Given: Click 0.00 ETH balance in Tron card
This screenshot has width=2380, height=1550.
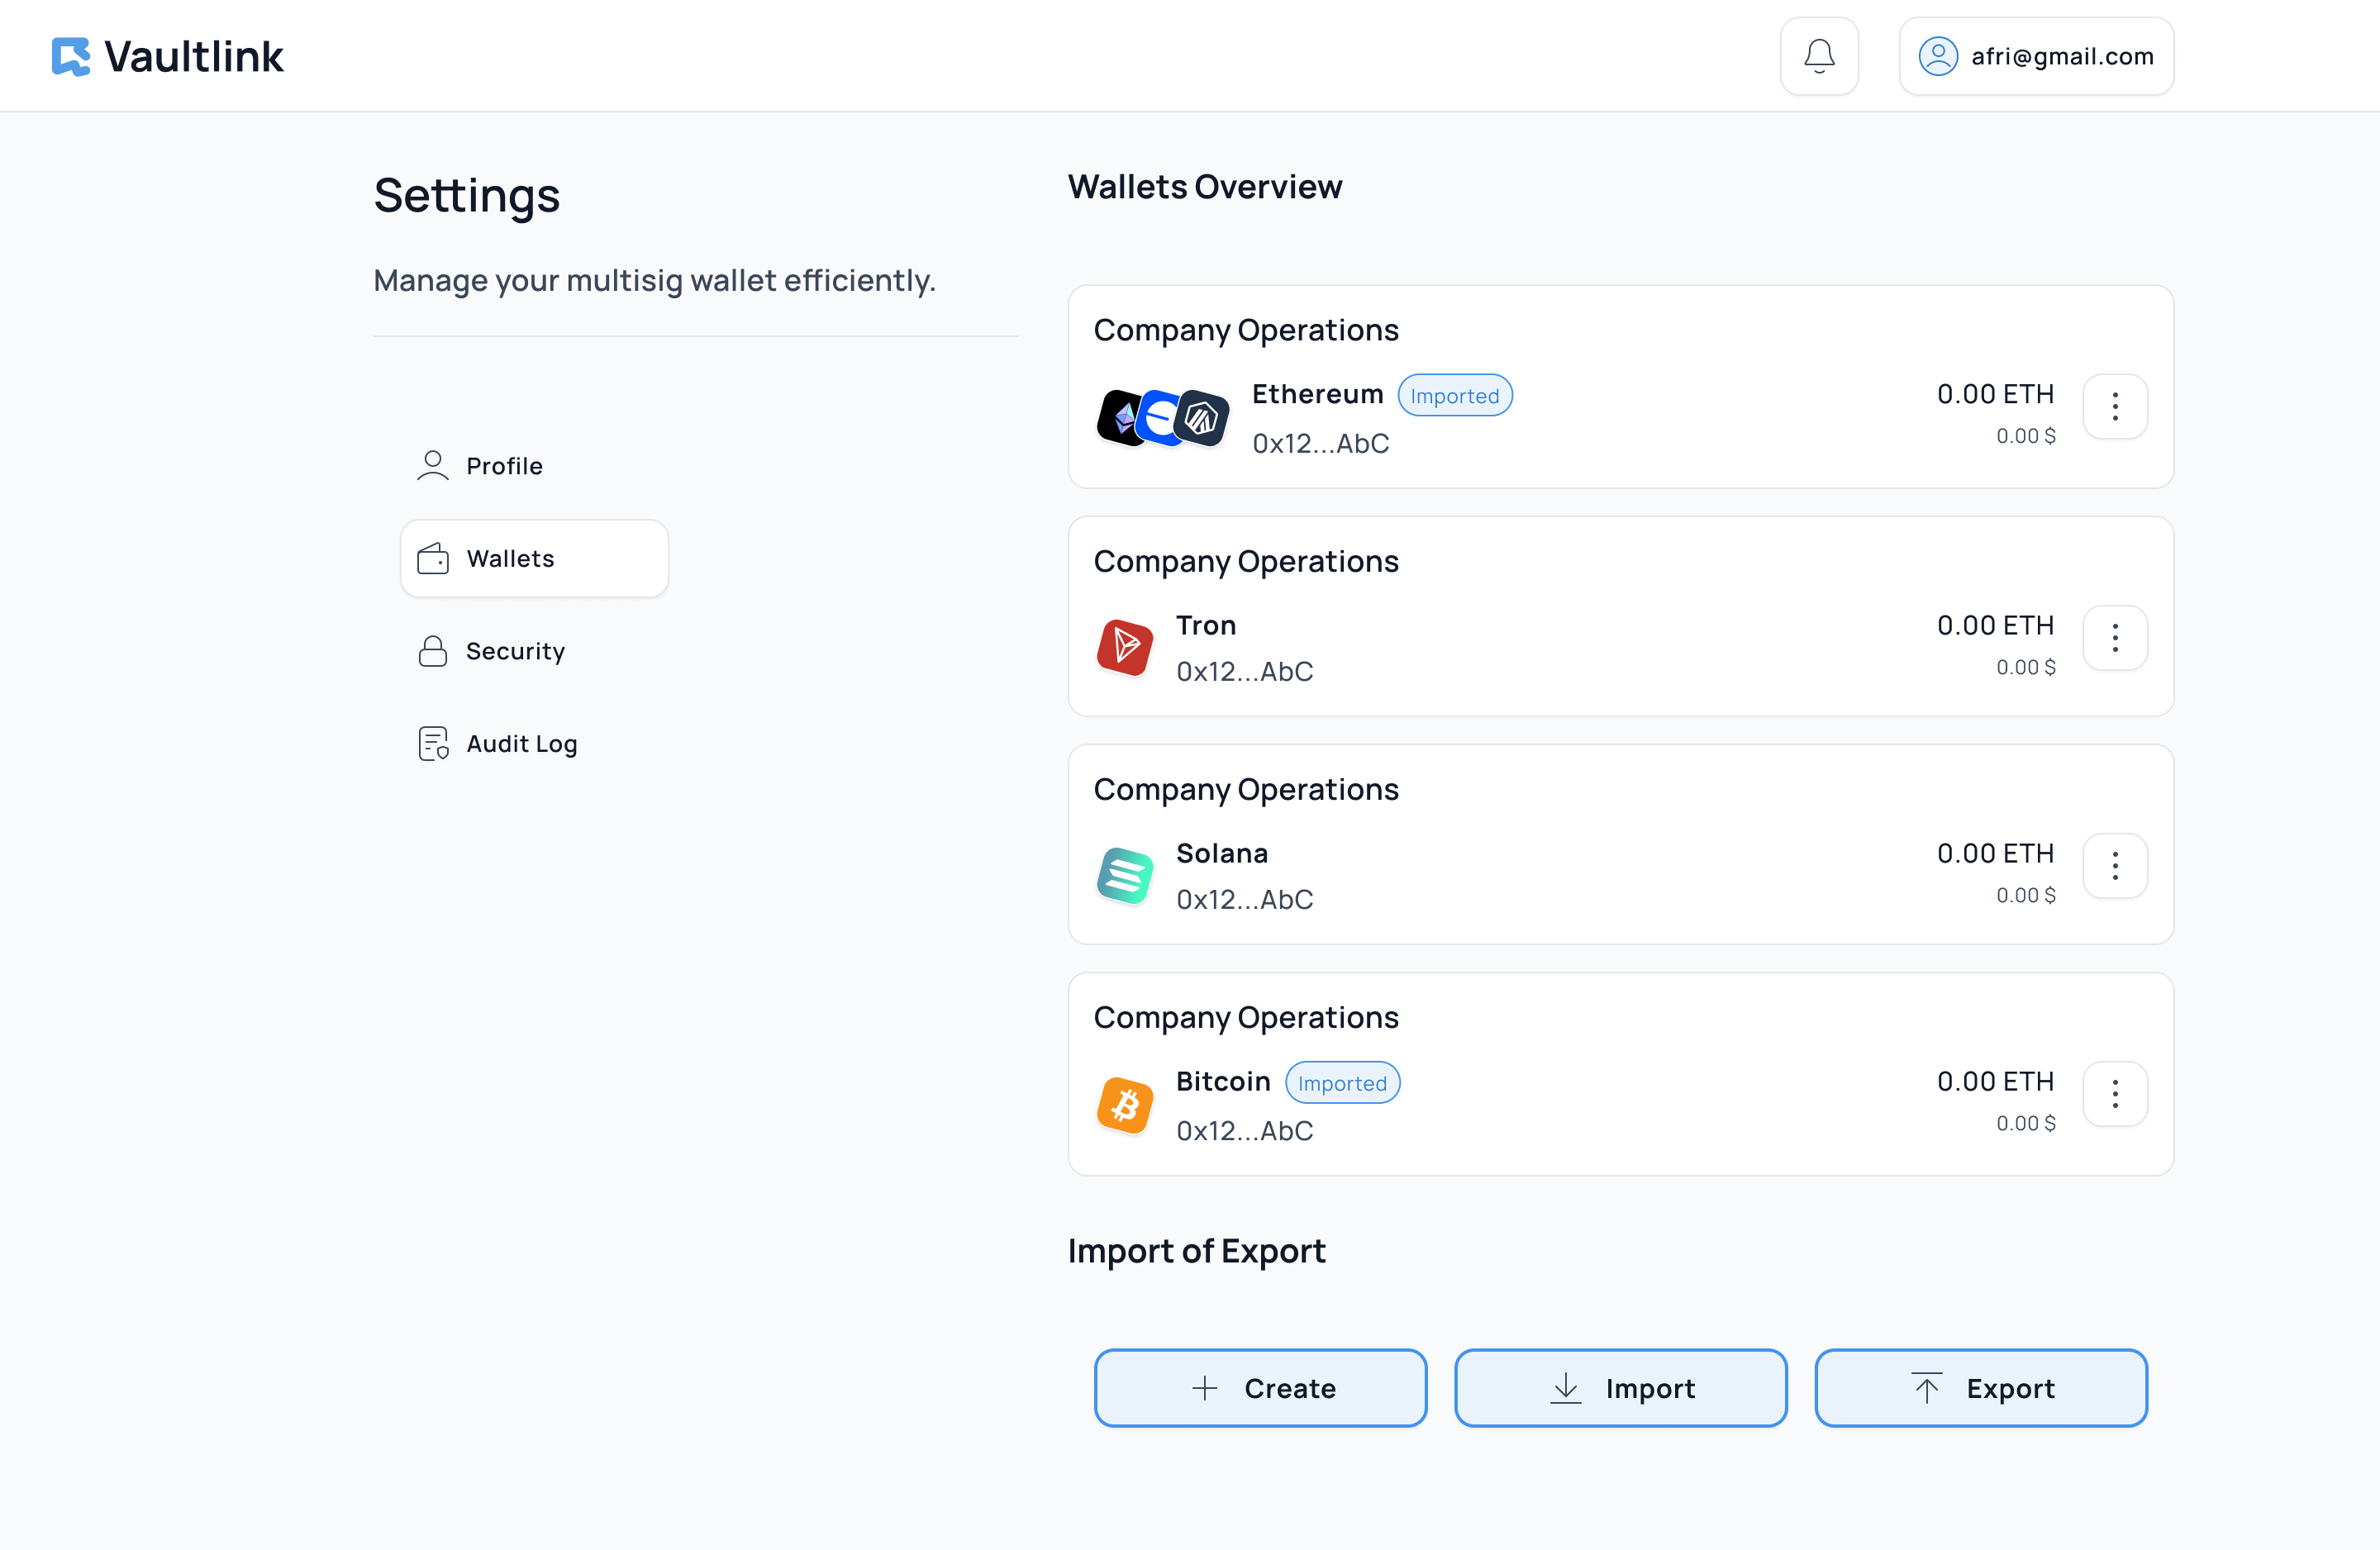Looking at the screenshot, I should coord(1995,625).
